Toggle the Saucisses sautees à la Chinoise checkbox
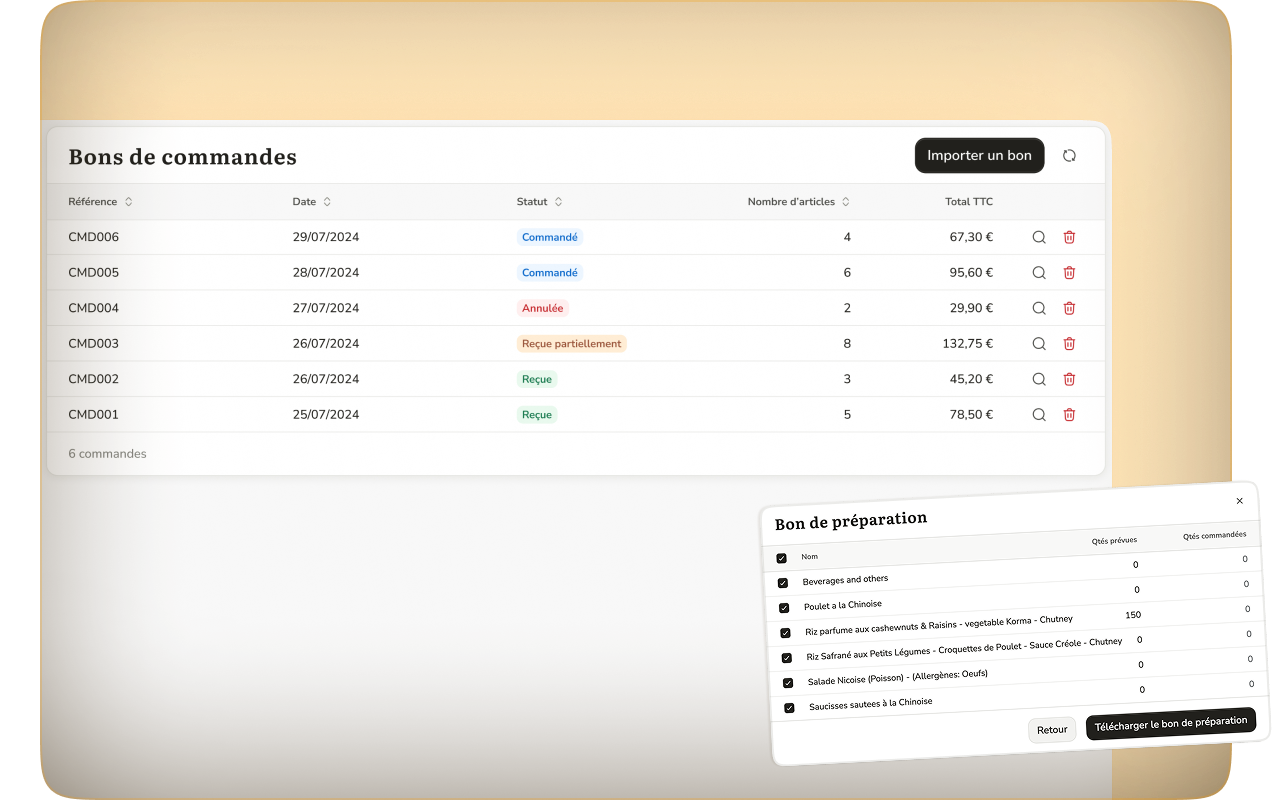The image size is (1272, 800). click(x=789, y=708)
